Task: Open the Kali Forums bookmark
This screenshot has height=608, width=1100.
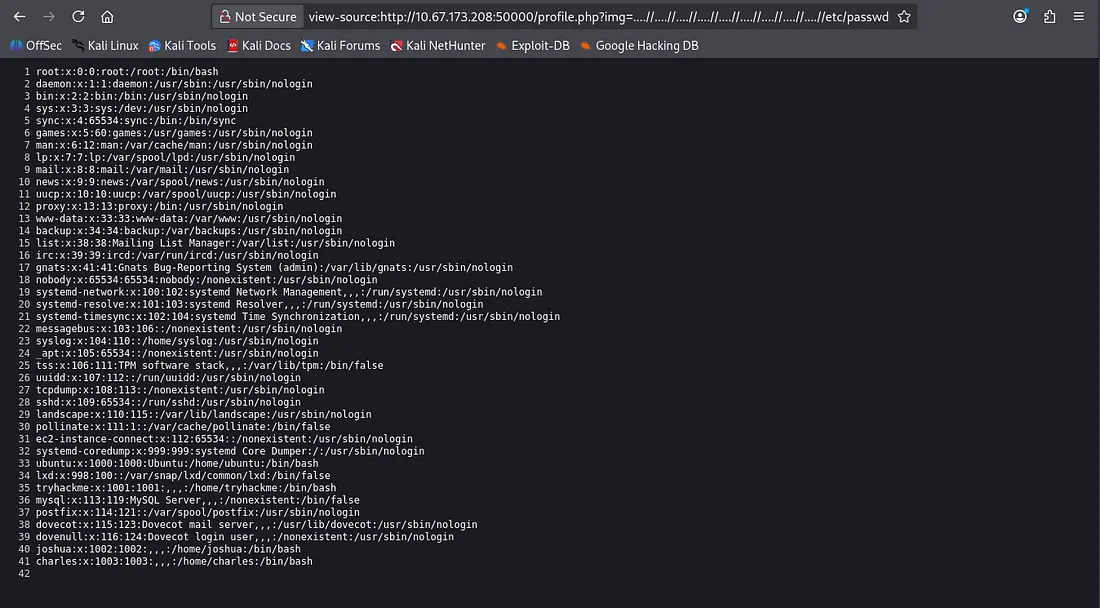Action: click(x=340, y=46)
